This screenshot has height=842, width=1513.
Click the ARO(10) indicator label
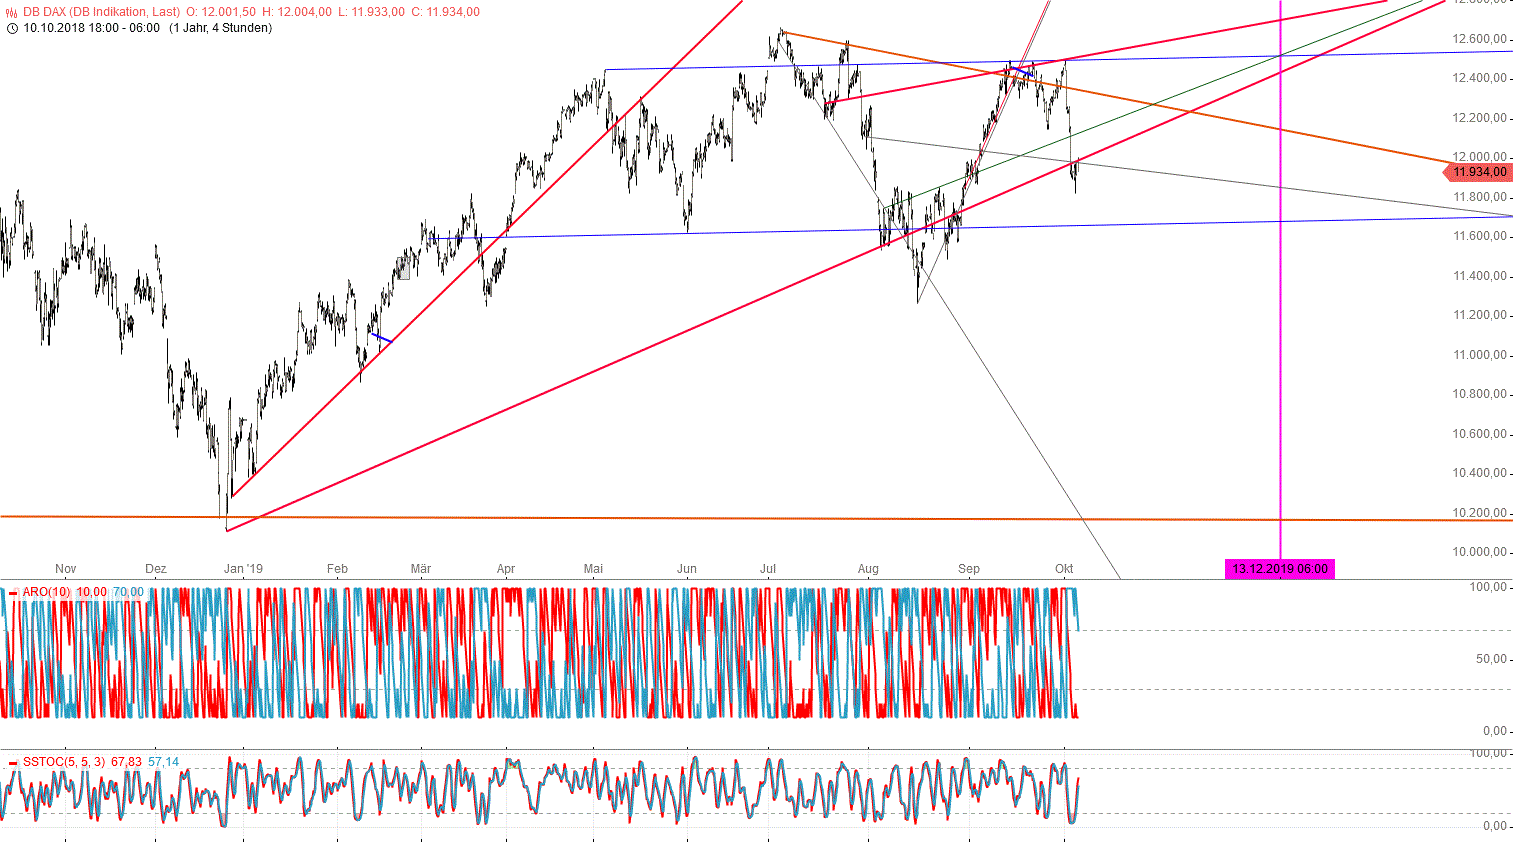[x=47, y=592]
